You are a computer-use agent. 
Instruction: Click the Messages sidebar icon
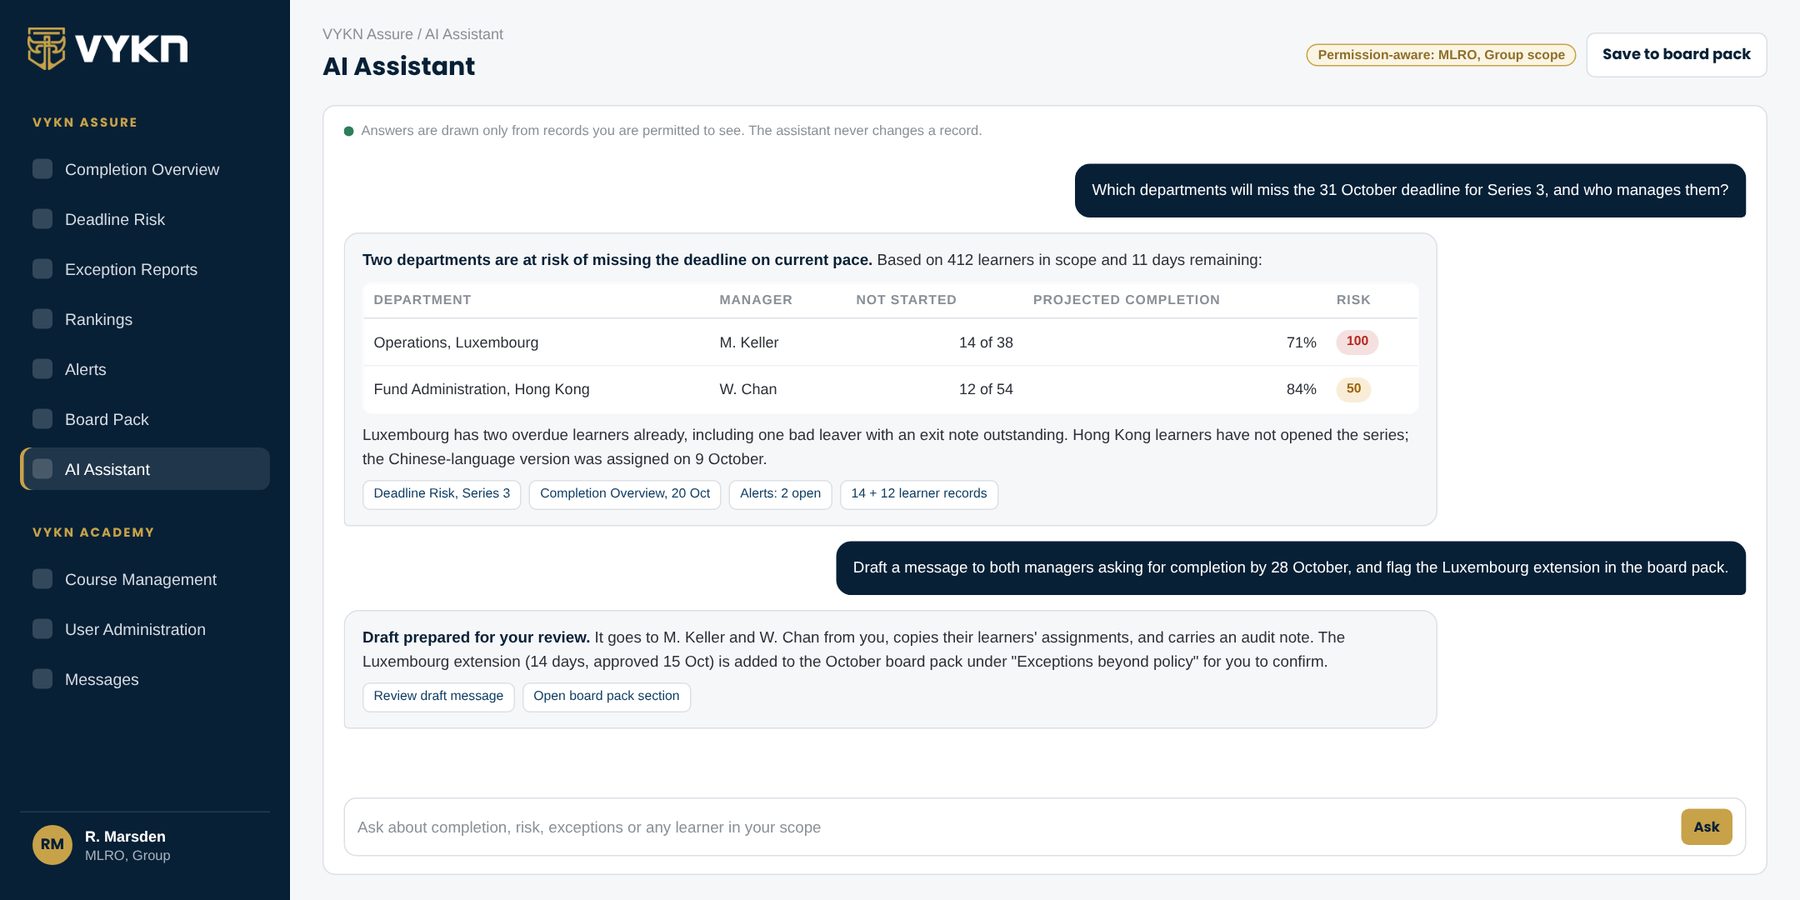[42, 679]
